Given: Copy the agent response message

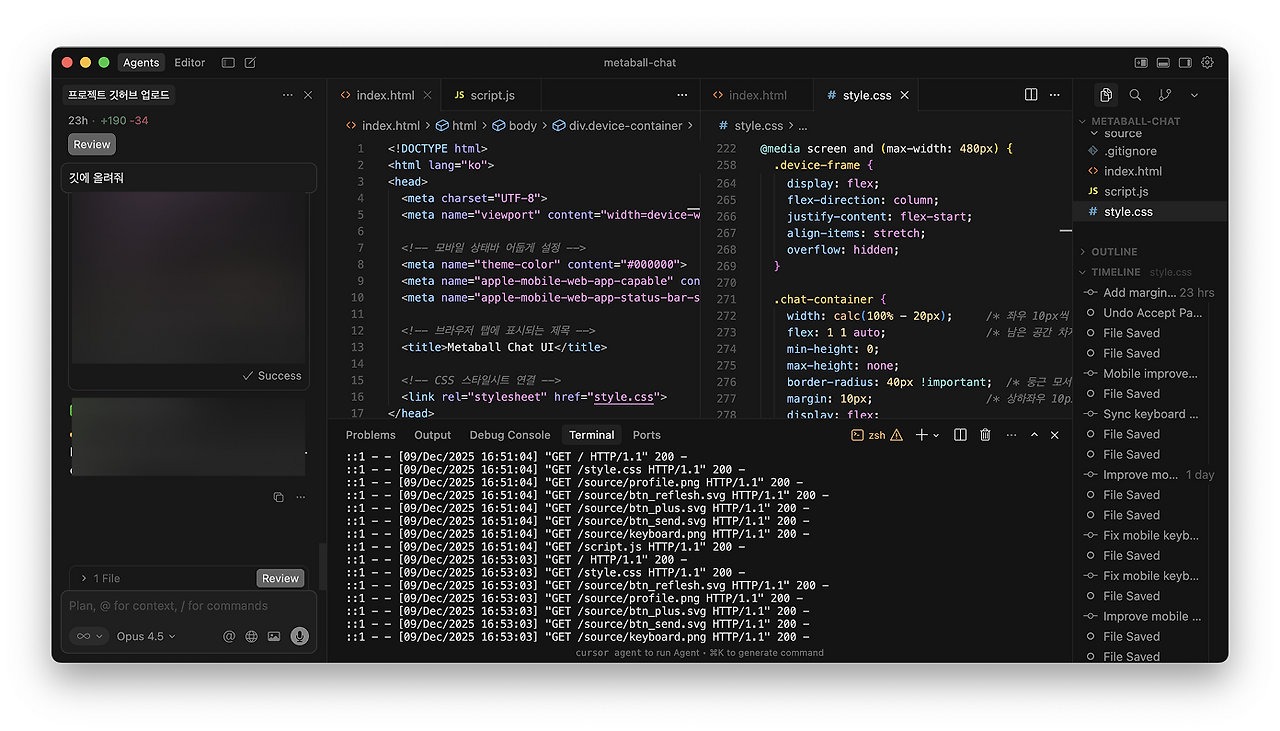Looking at the screenshot, I should click(x=279, y=497).
